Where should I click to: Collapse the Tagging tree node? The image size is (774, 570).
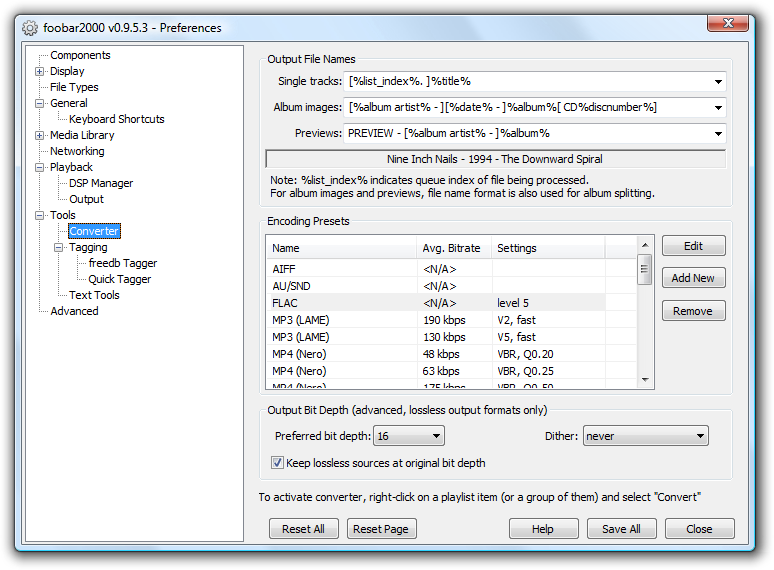point(59,248)
